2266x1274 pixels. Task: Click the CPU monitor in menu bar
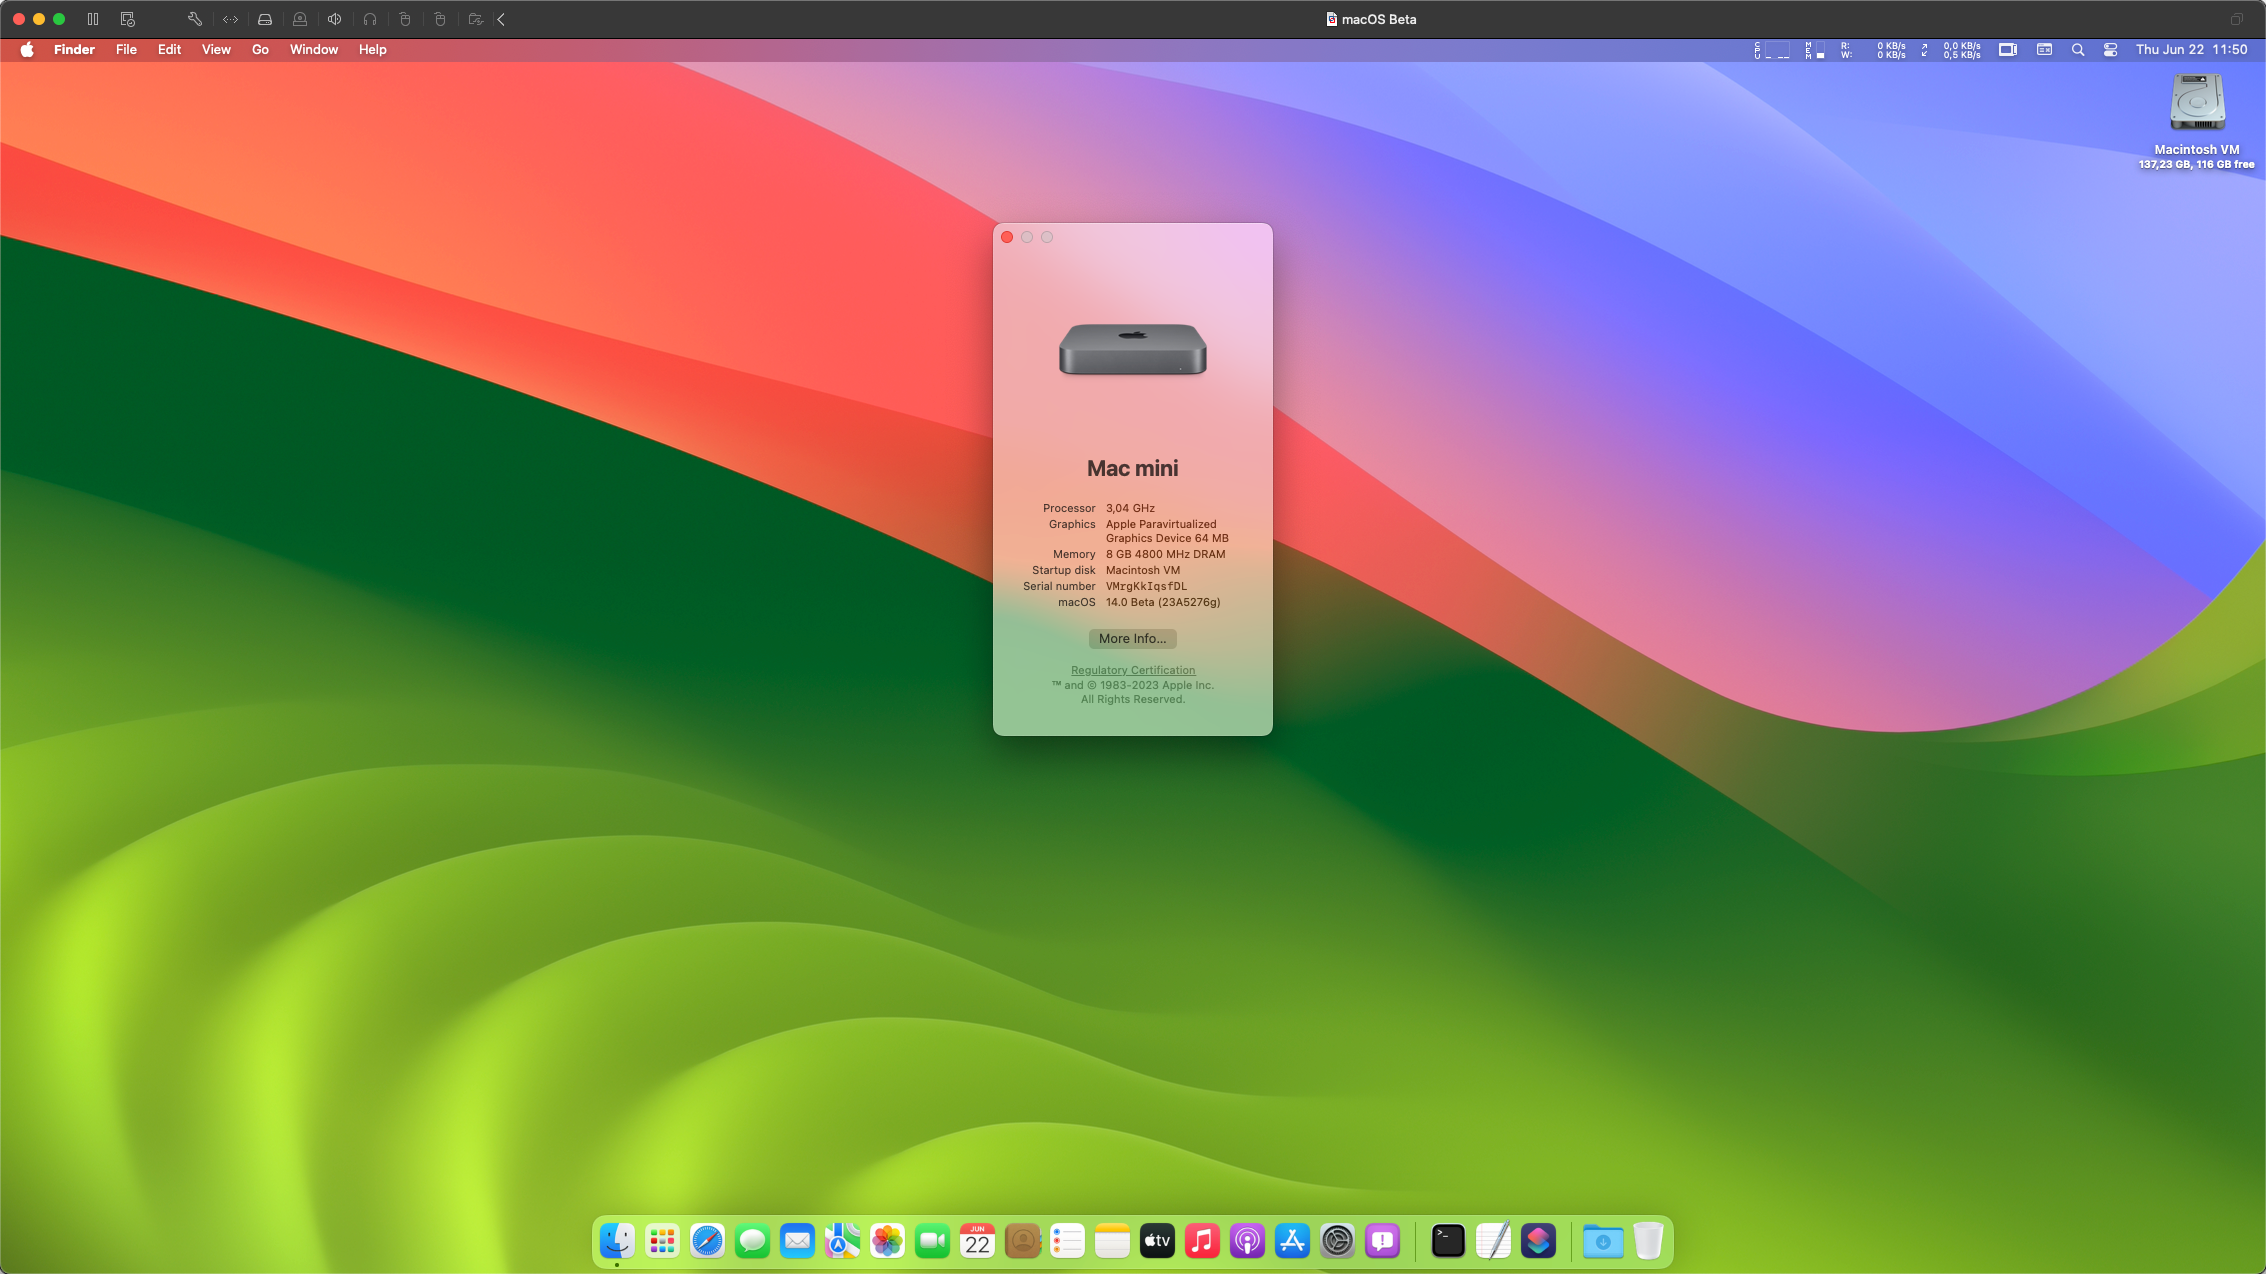pyautogui.click(x=1772, y=50)
